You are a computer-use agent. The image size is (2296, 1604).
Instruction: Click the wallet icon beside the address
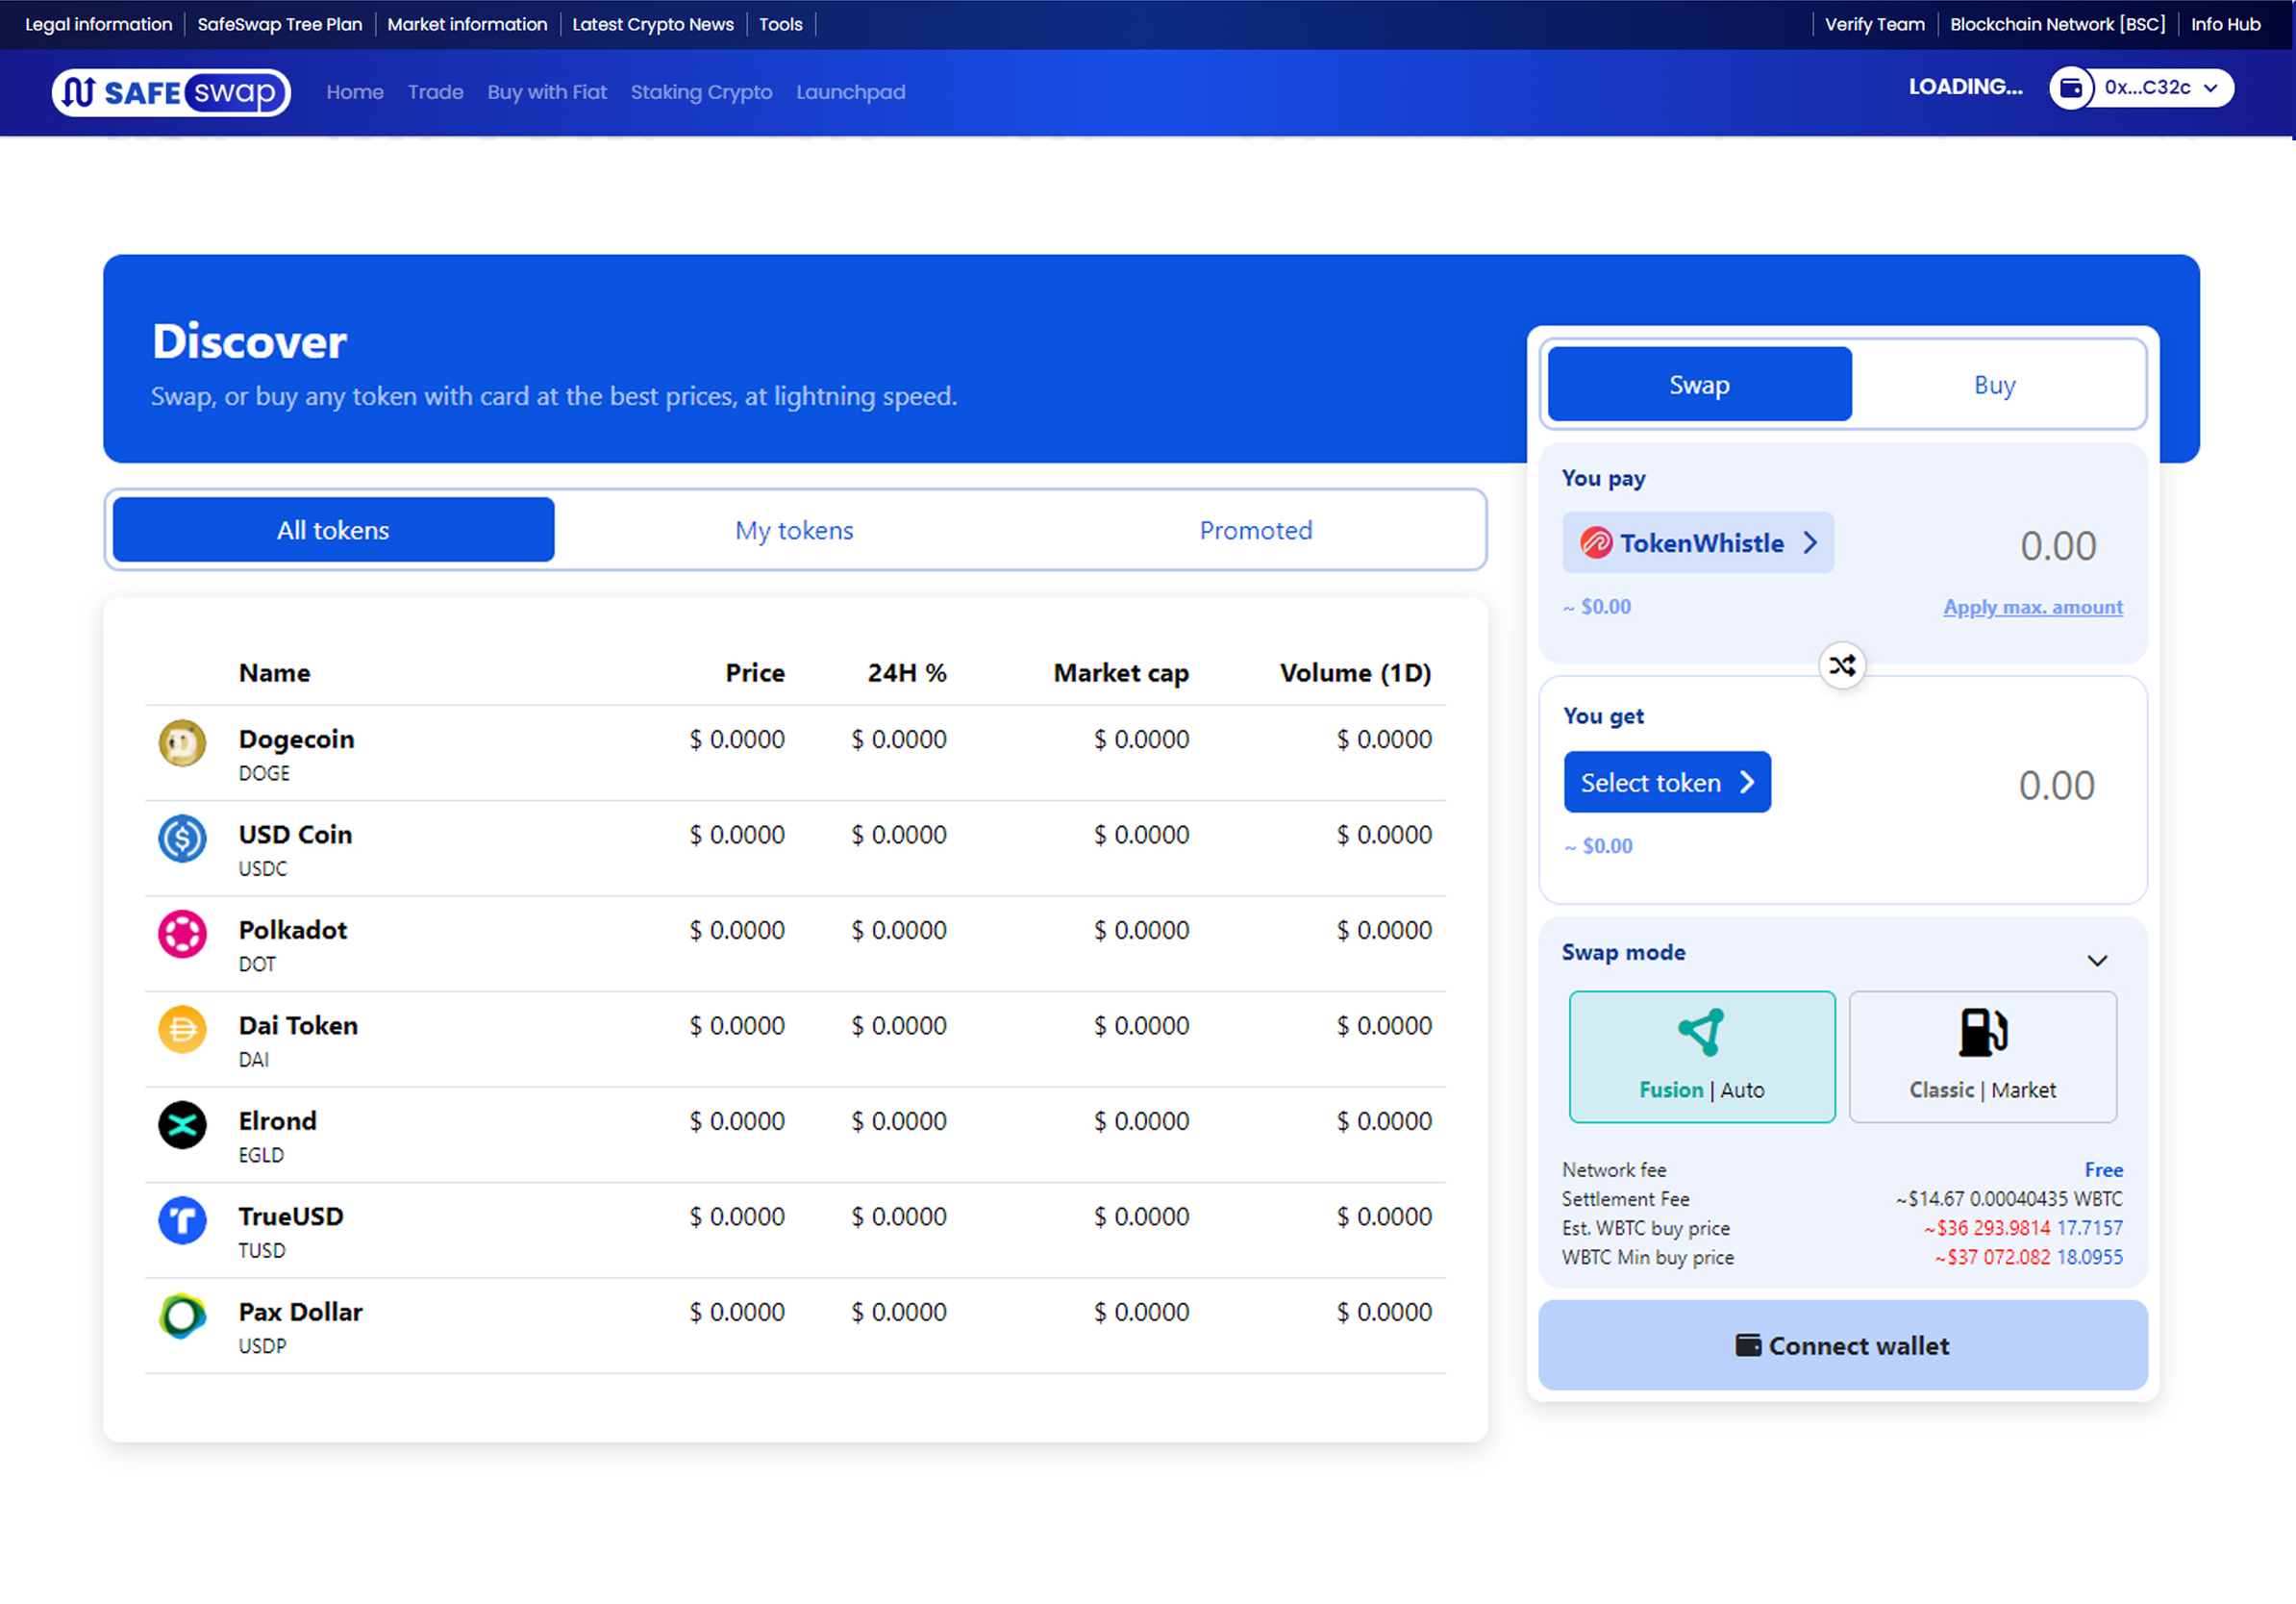point(2071,88)
